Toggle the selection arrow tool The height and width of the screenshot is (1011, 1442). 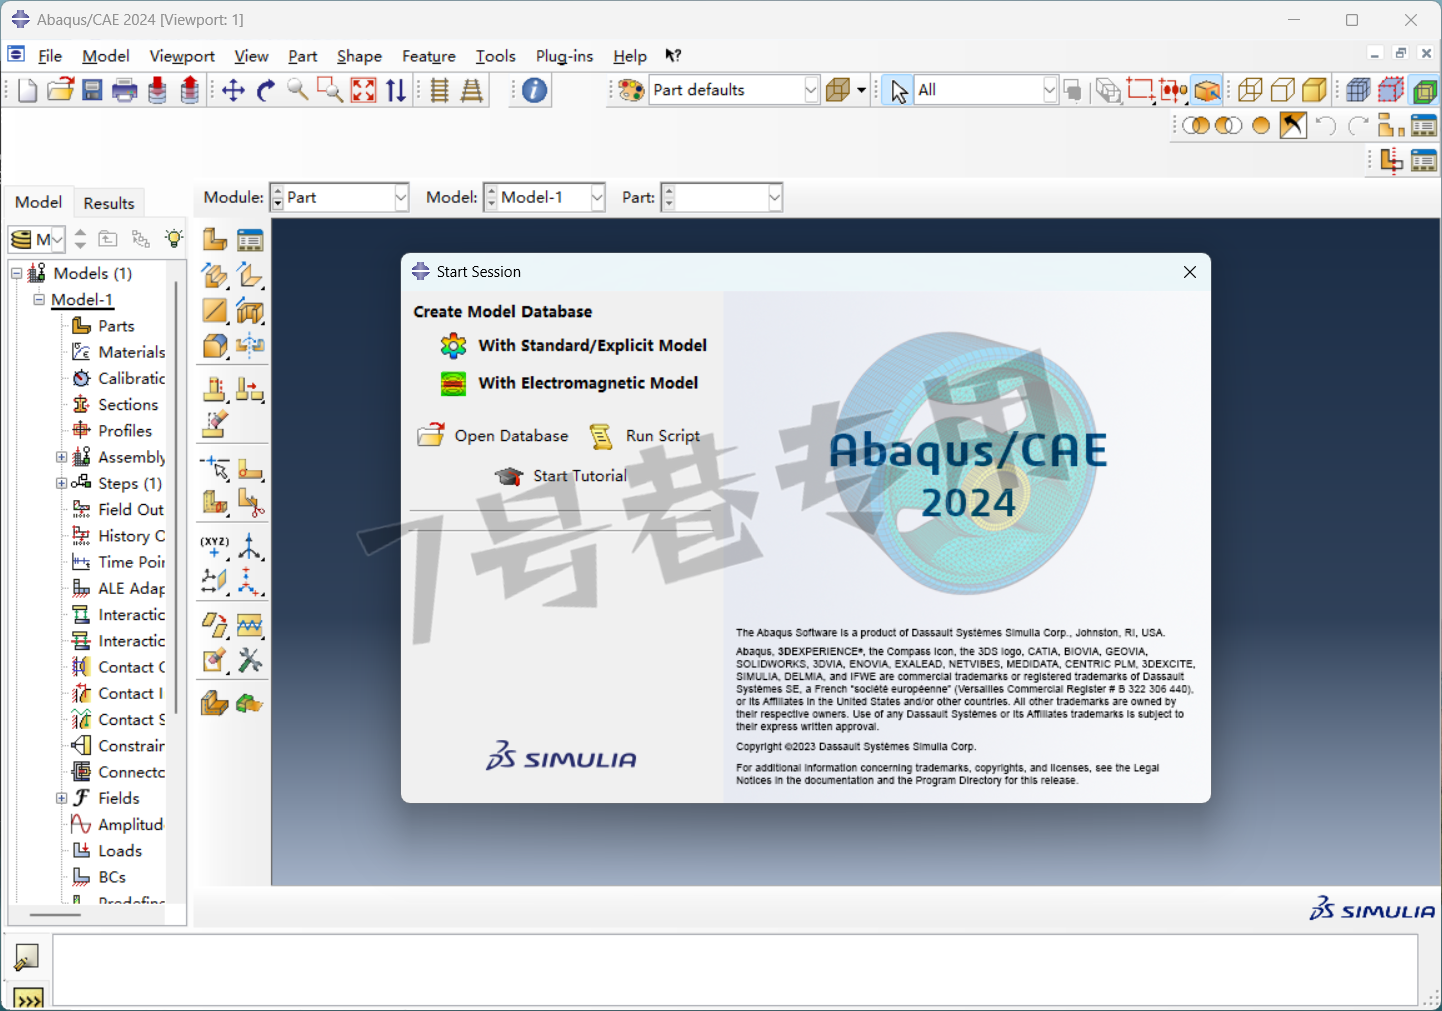coord(898,91)
